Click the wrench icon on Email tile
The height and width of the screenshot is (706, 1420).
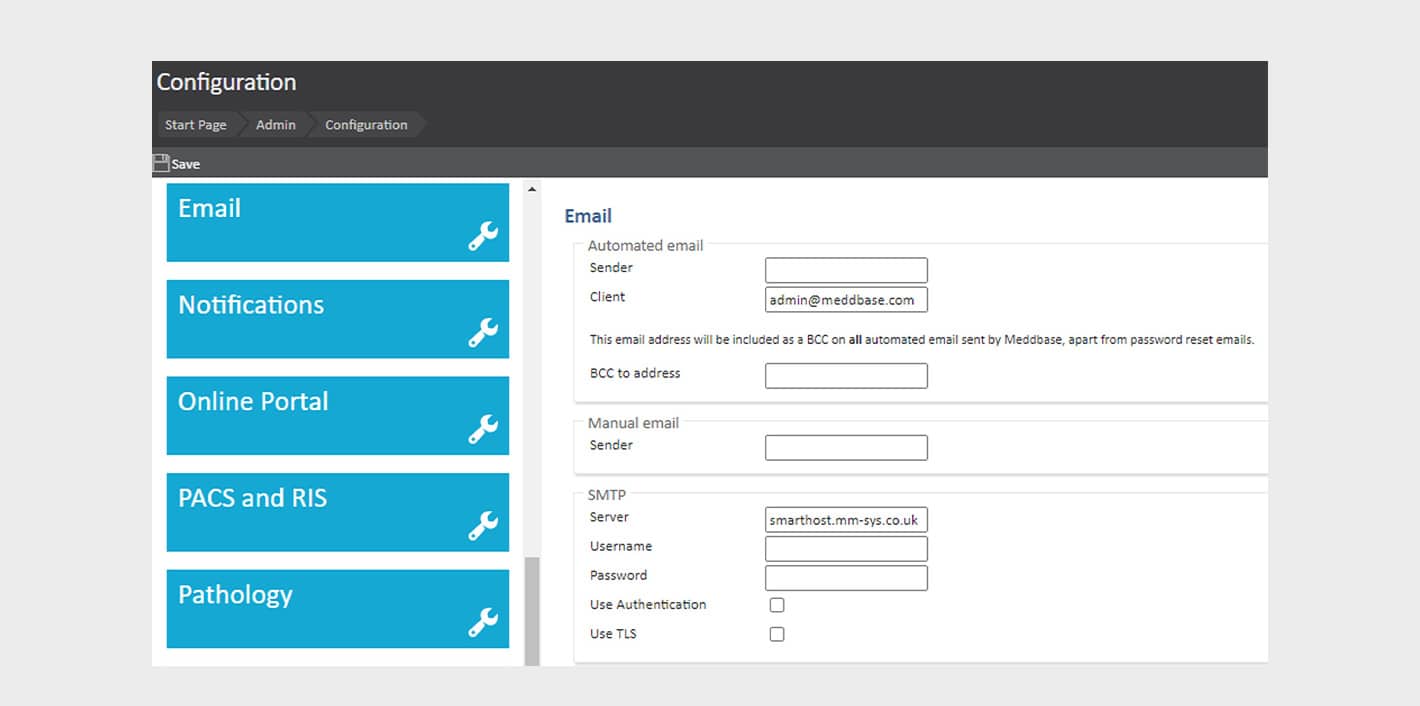(x=483, y=236)
